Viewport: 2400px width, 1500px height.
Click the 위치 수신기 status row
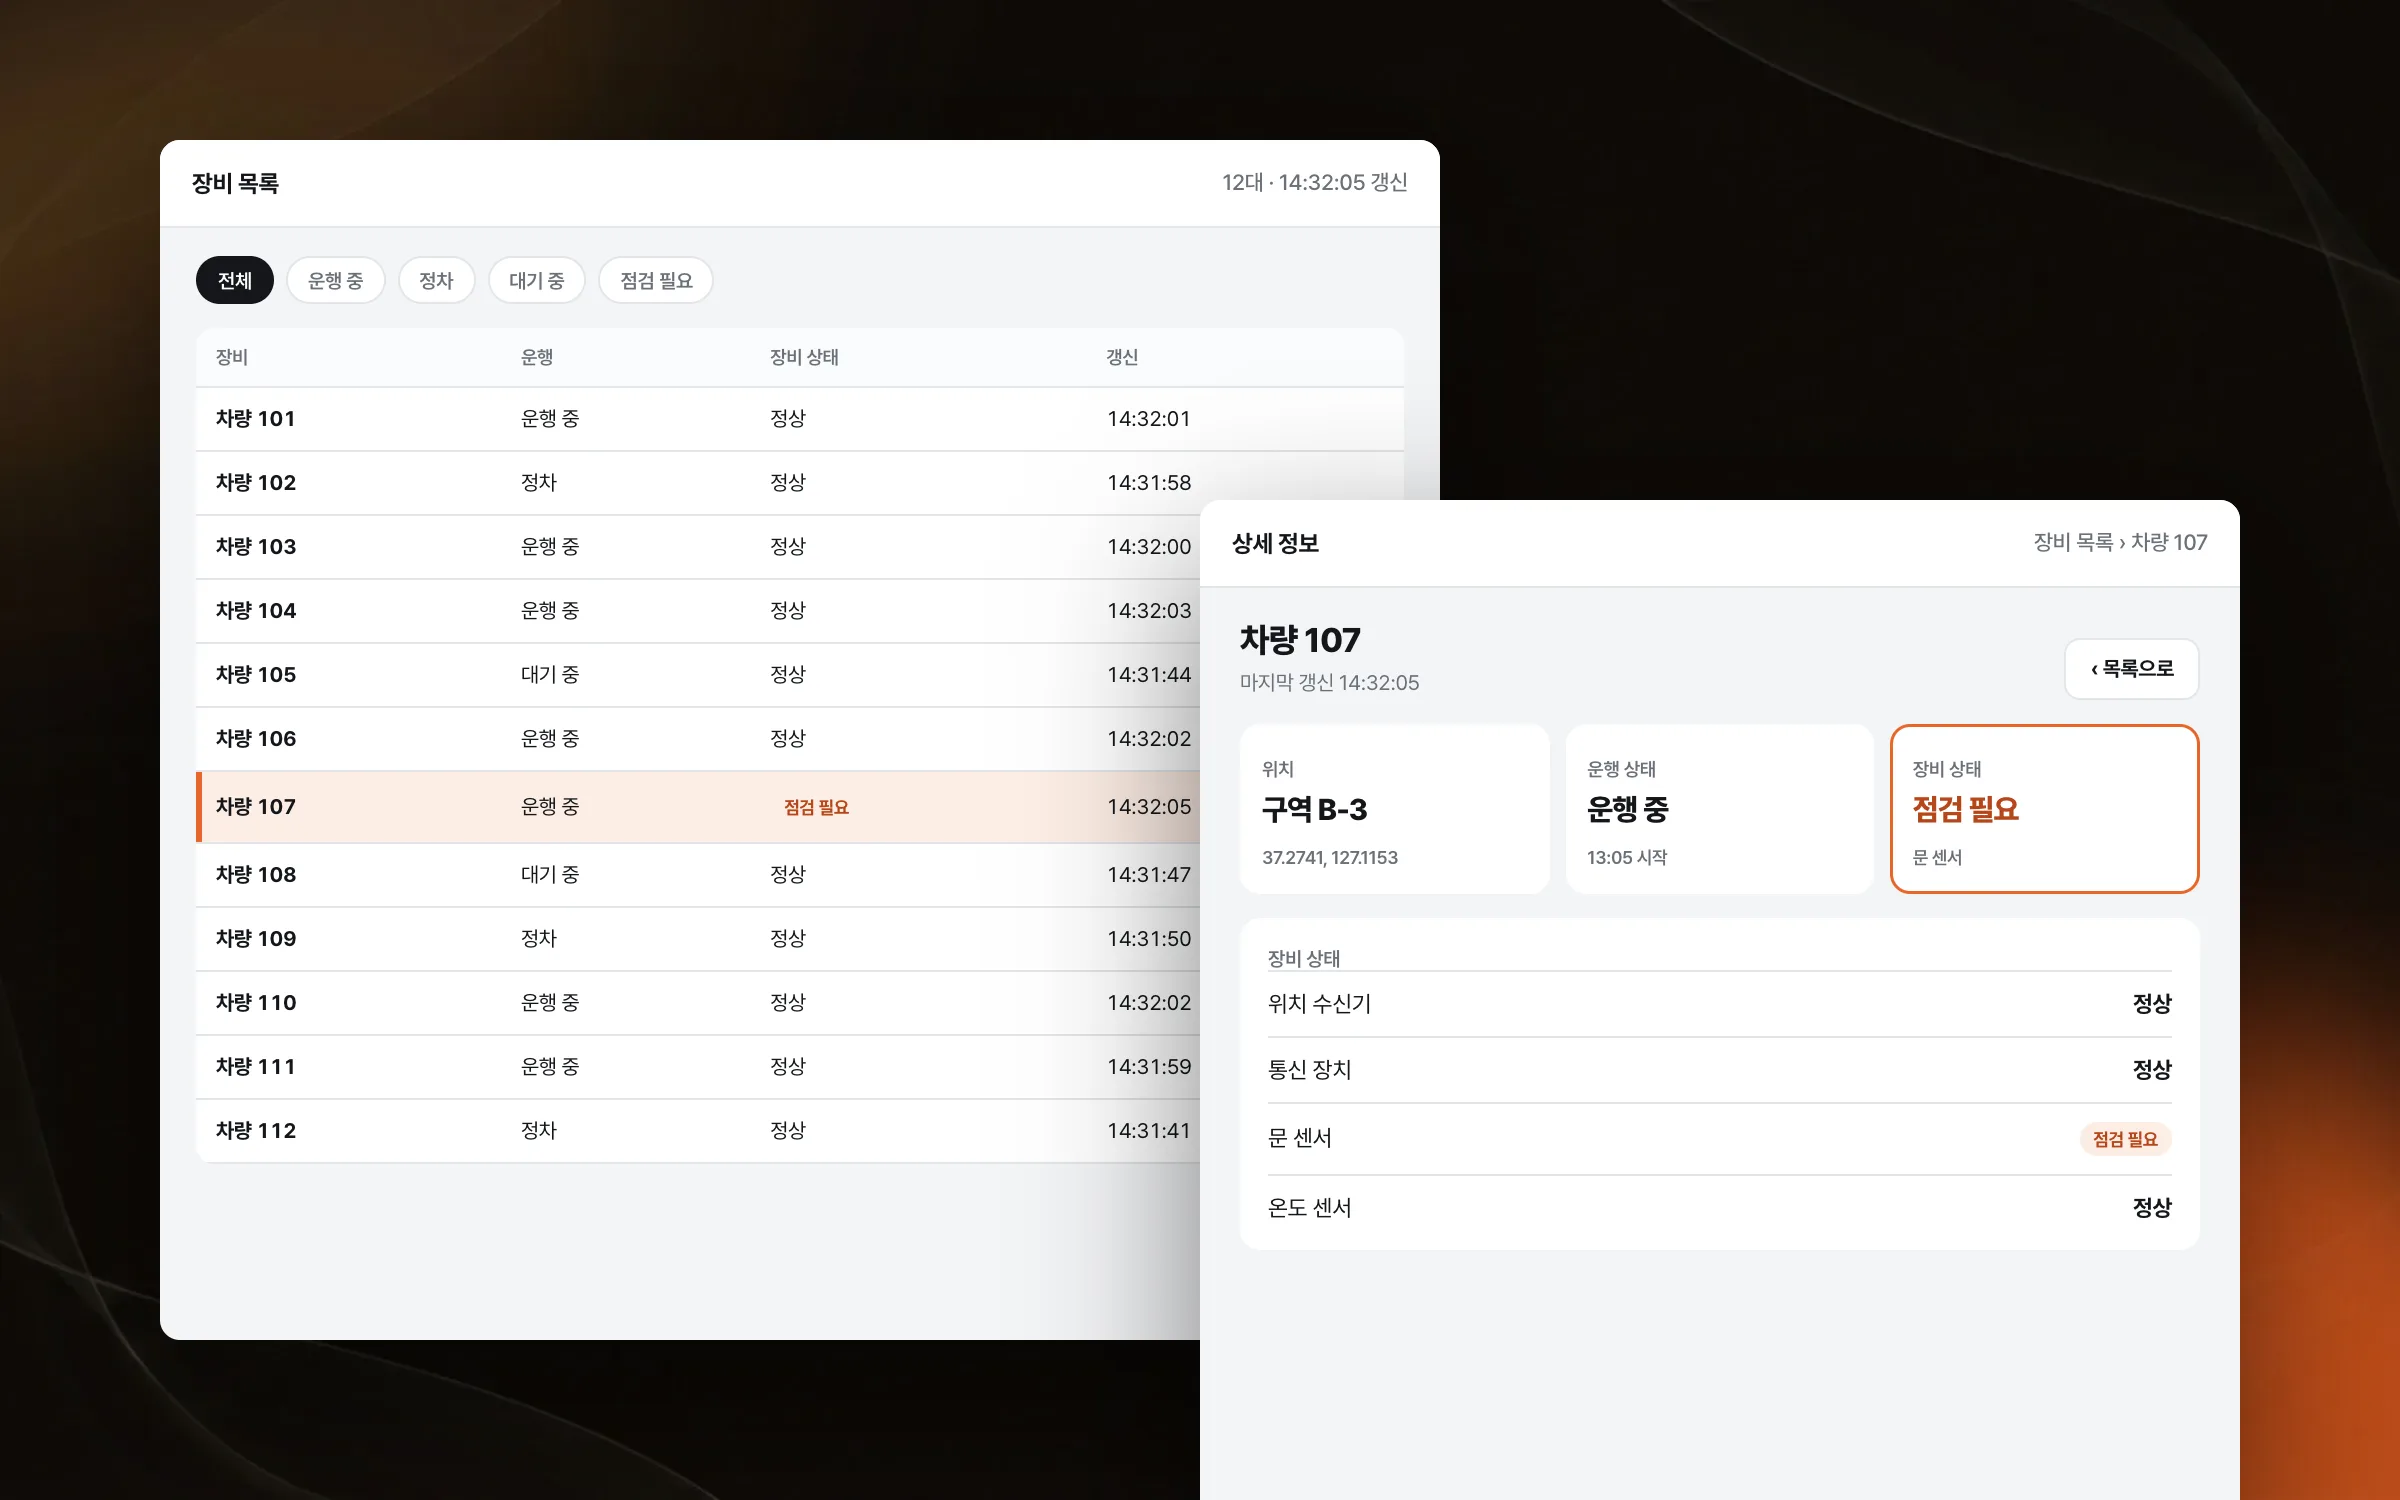(1719, 1004)
